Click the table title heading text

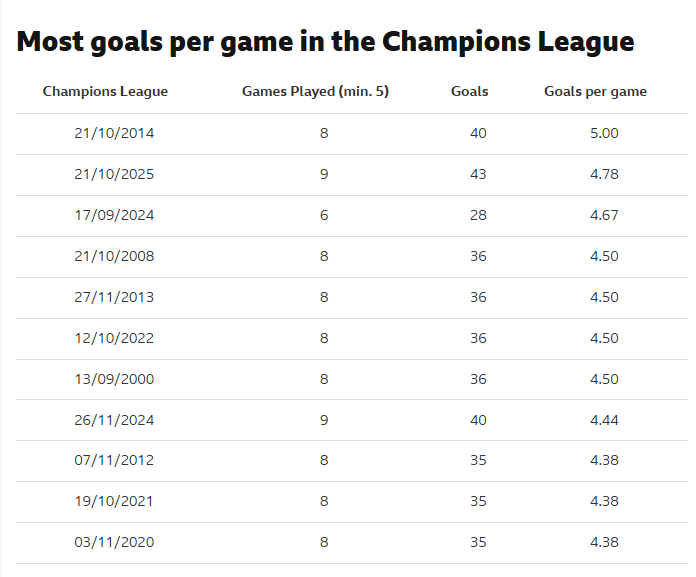tap(326, 41)
